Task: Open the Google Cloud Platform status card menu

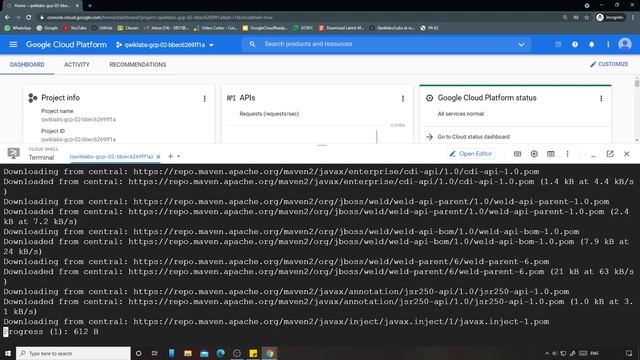Action: point(601,98)
